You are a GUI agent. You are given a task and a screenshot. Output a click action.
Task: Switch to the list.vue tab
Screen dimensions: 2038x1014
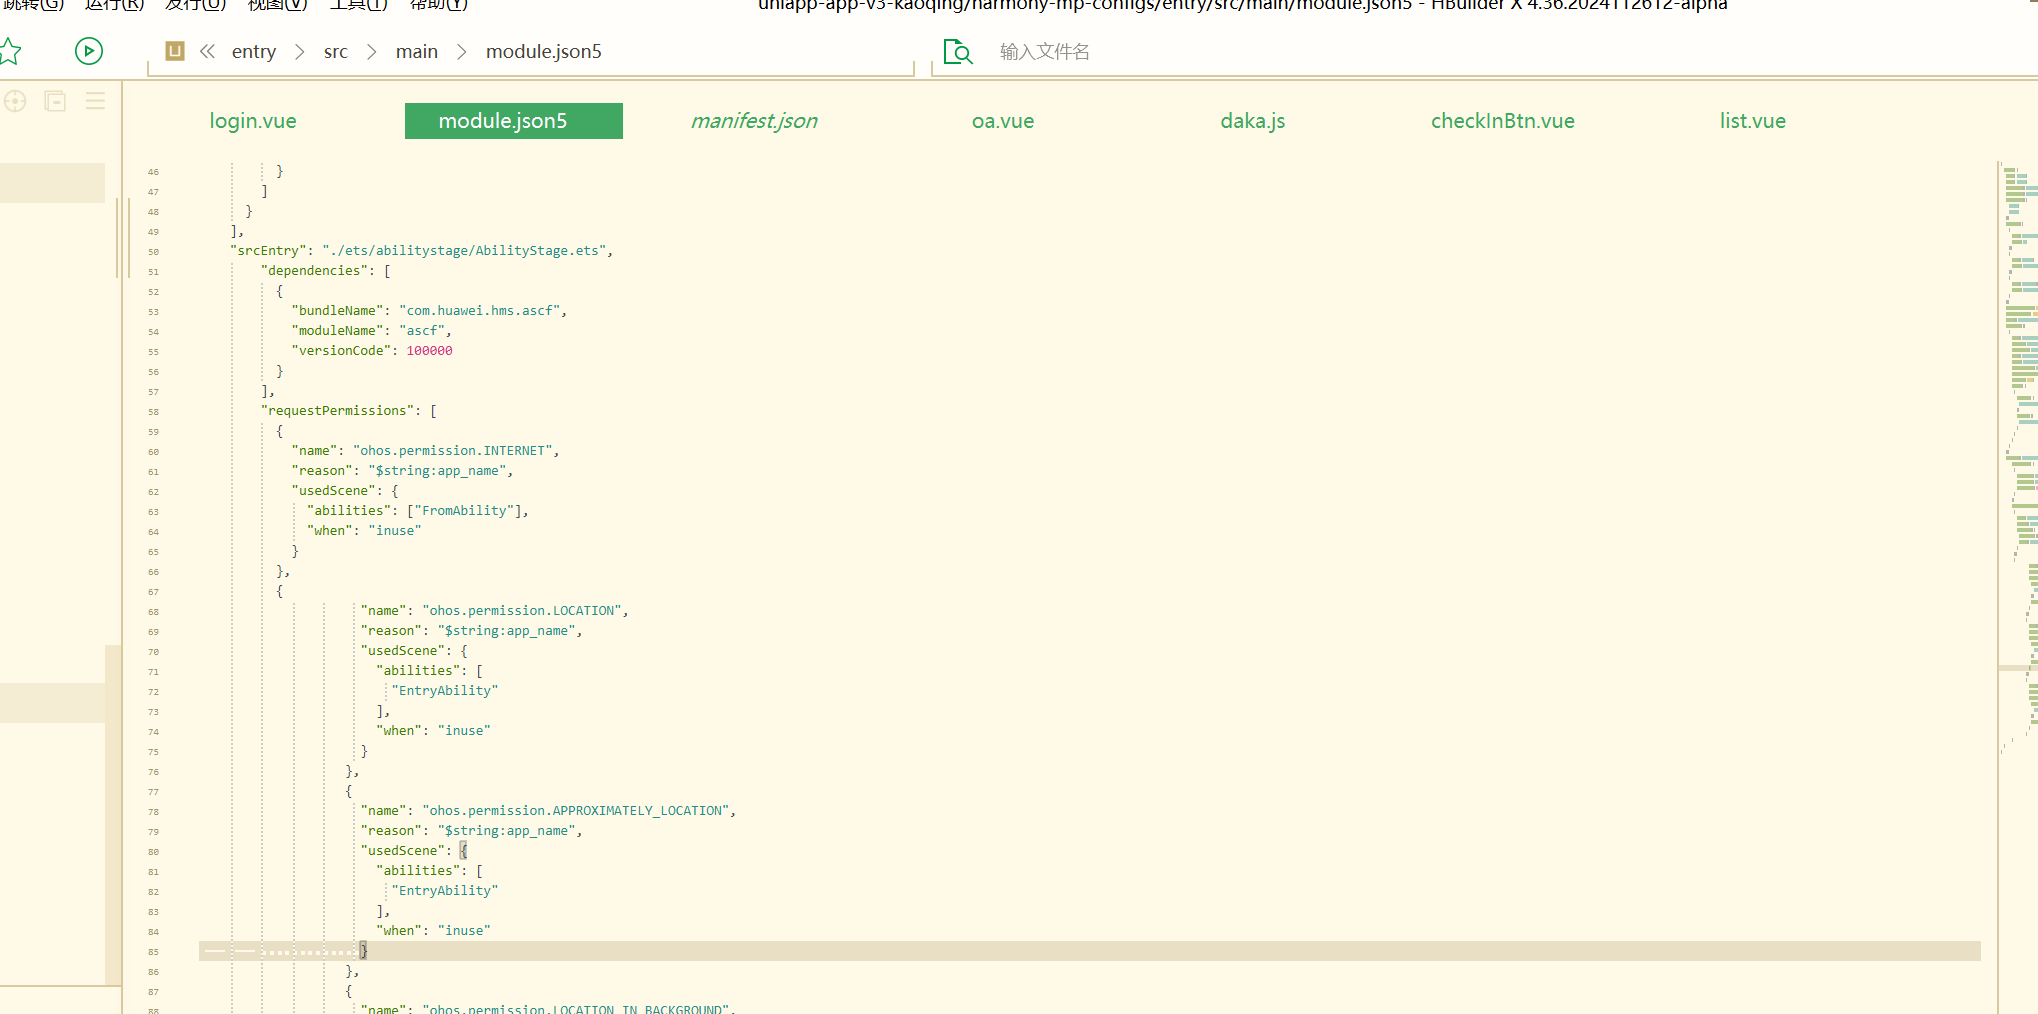(1752, 121)
